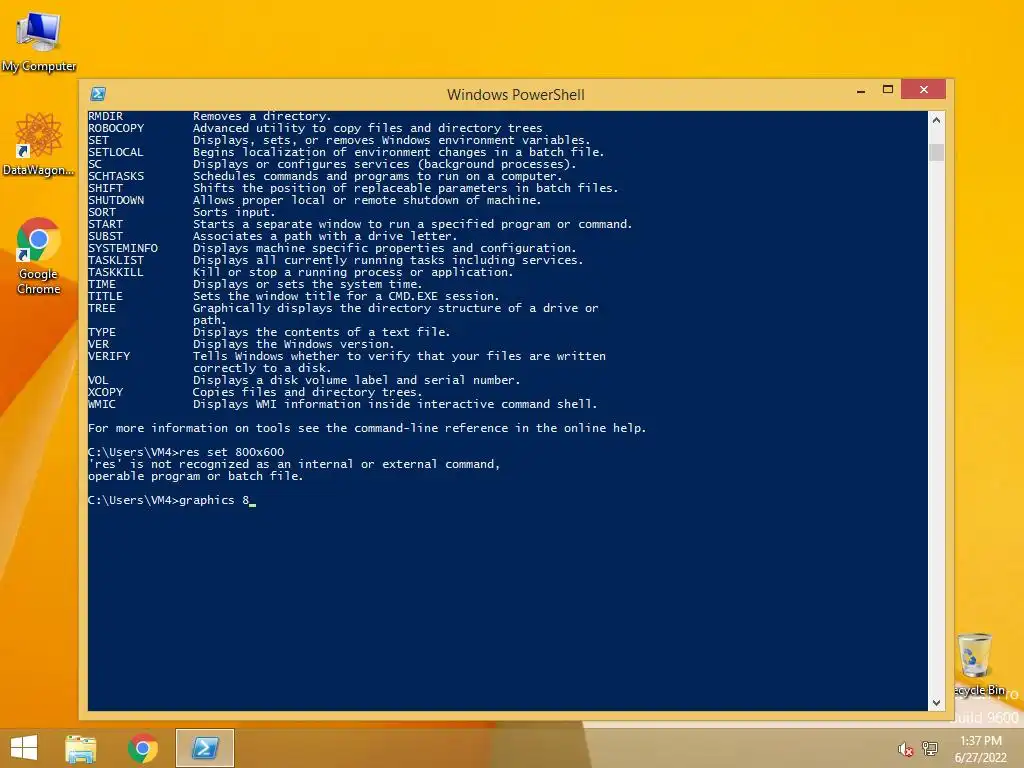Click the SUBST command row

click(273, 236)
